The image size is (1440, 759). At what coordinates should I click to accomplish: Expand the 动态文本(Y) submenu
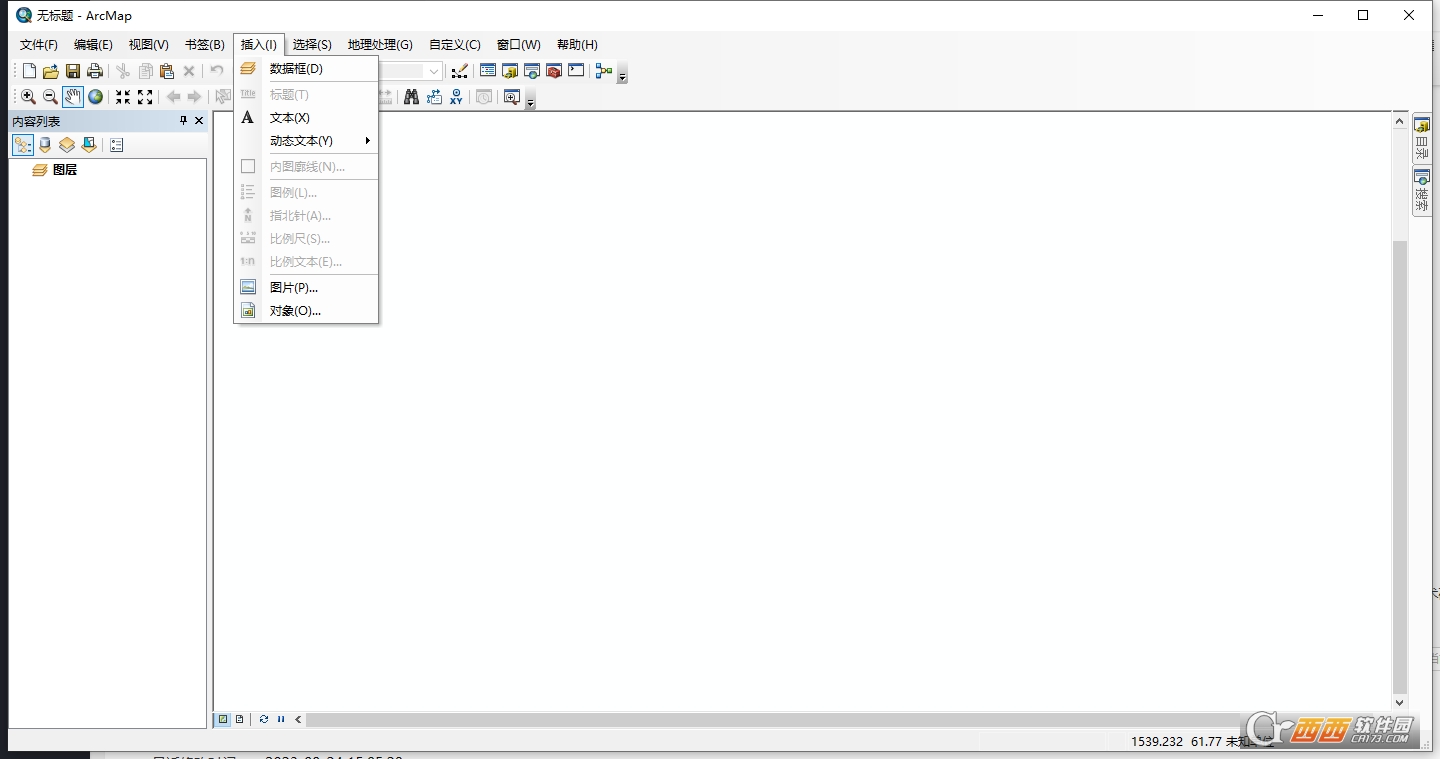(x=306, y=141)
